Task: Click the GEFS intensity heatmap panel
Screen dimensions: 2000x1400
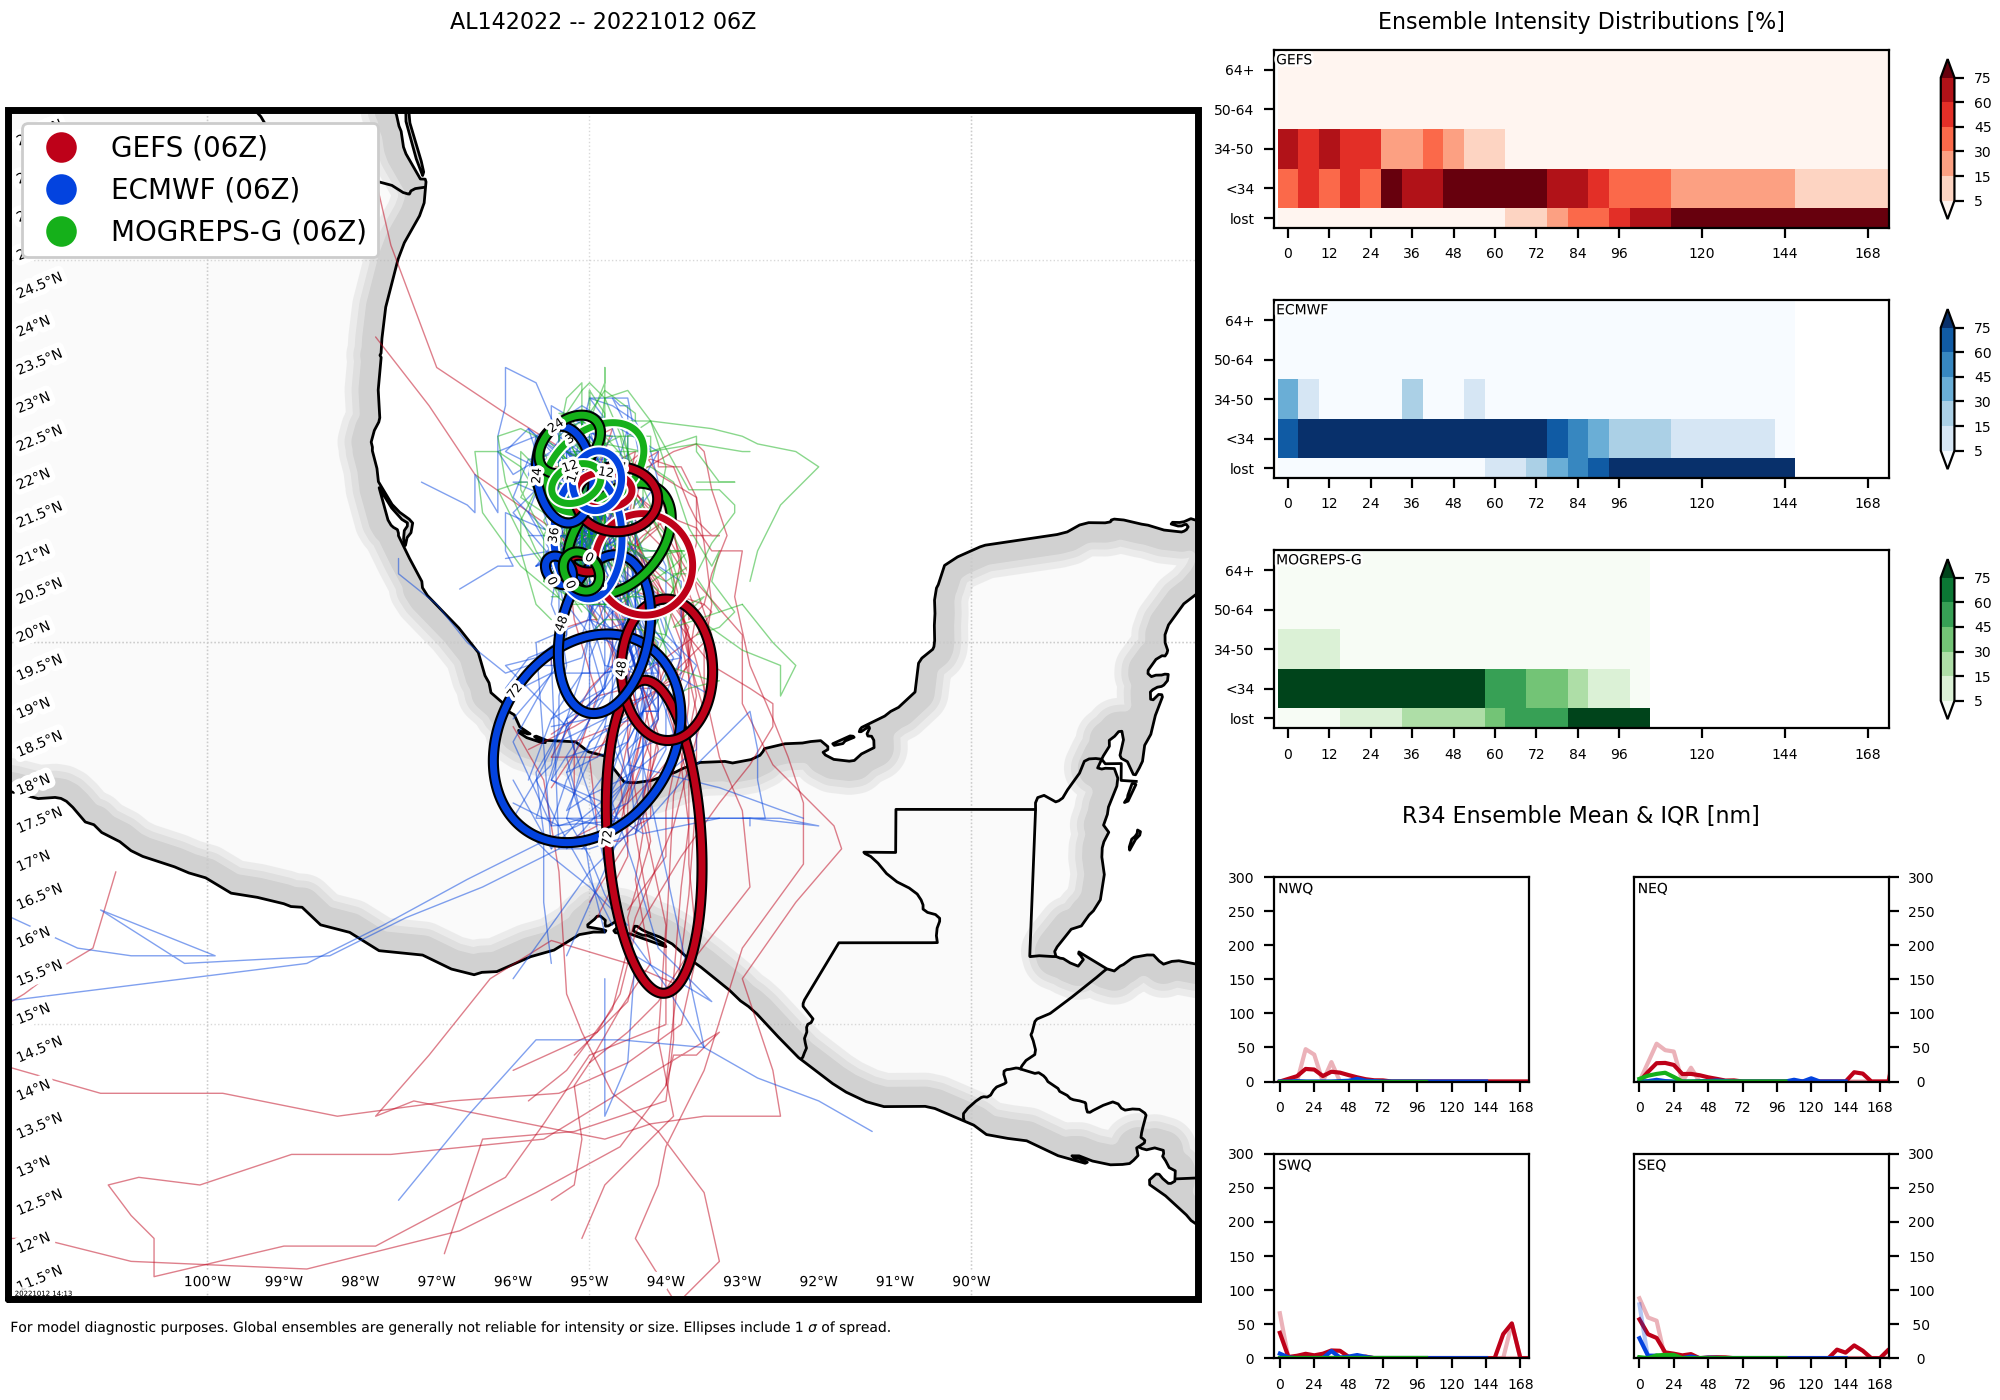Action: [1580, 139]
